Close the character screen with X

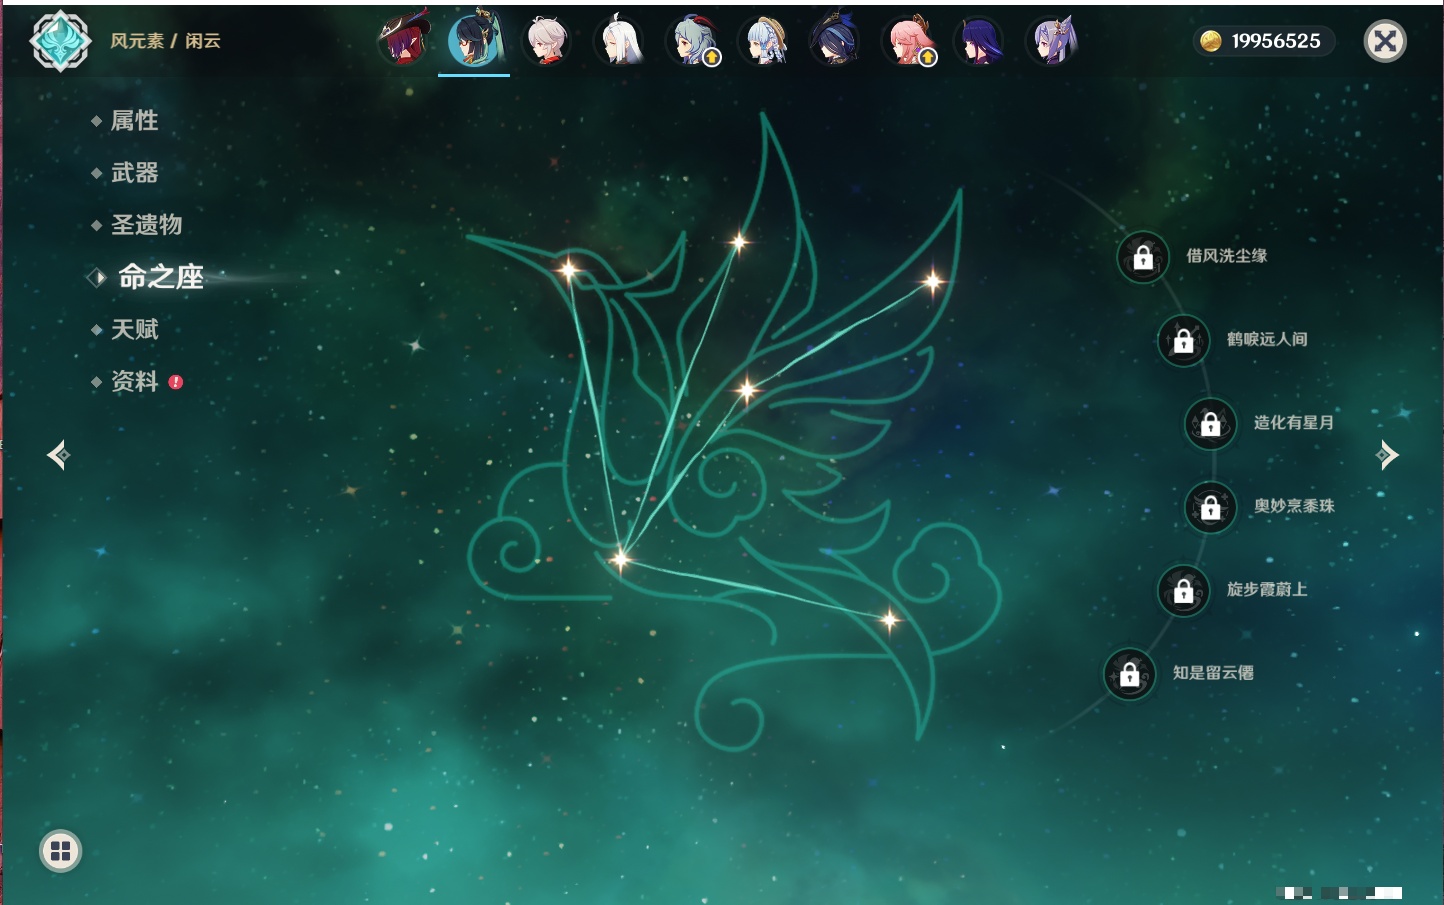coord(1385,41)
